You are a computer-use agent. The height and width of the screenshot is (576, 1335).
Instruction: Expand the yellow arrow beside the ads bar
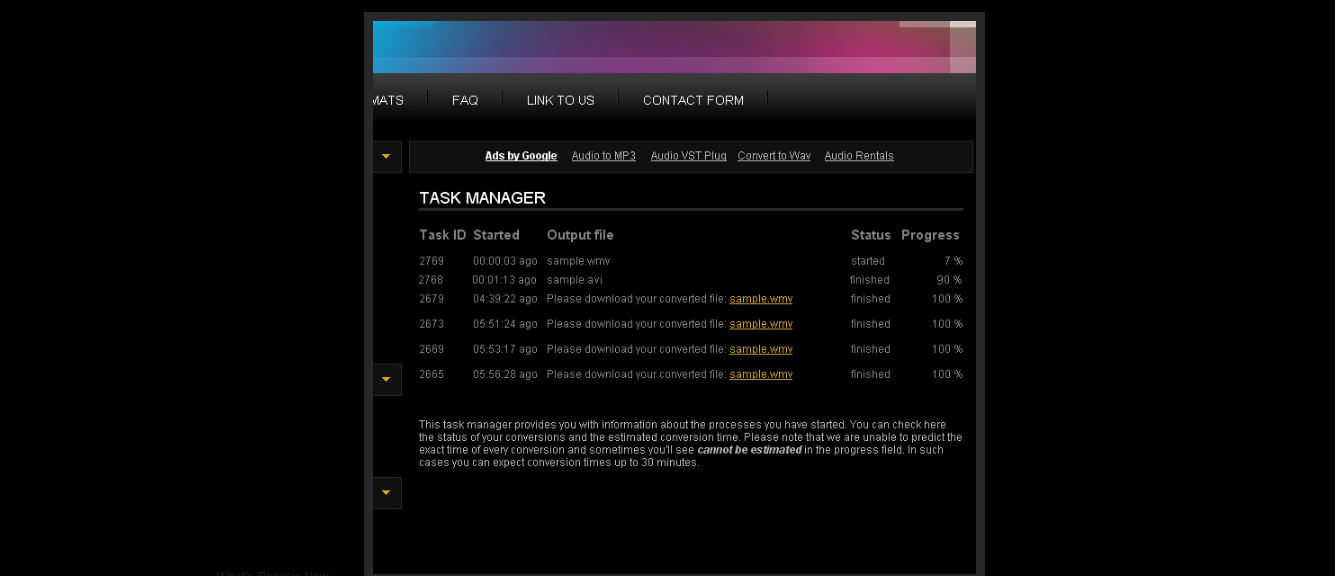click(x=386, y=156)
